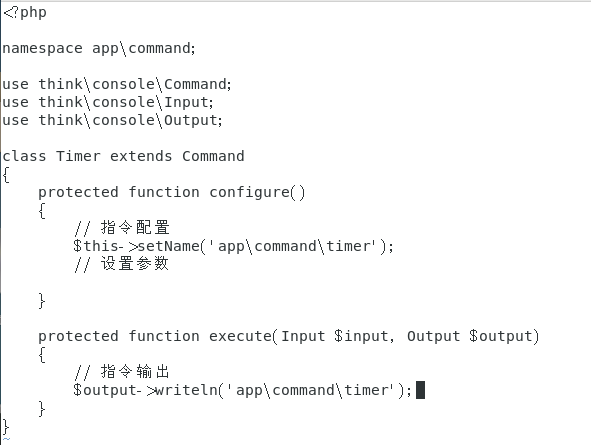Click the 指令配置 comment

pos(122,228)
